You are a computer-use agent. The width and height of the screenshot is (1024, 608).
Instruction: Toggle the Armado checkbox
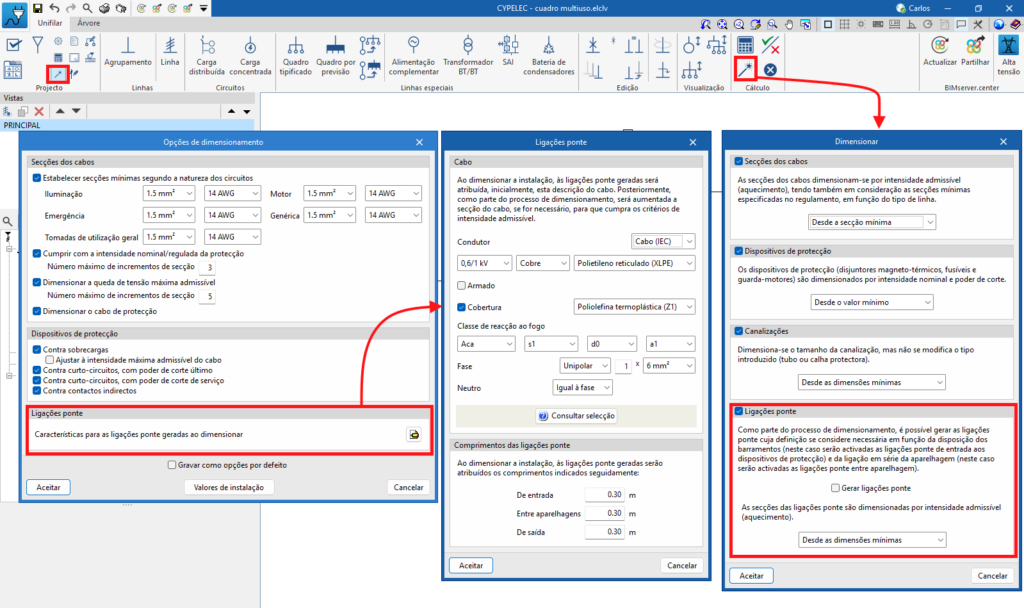[462, 285]
